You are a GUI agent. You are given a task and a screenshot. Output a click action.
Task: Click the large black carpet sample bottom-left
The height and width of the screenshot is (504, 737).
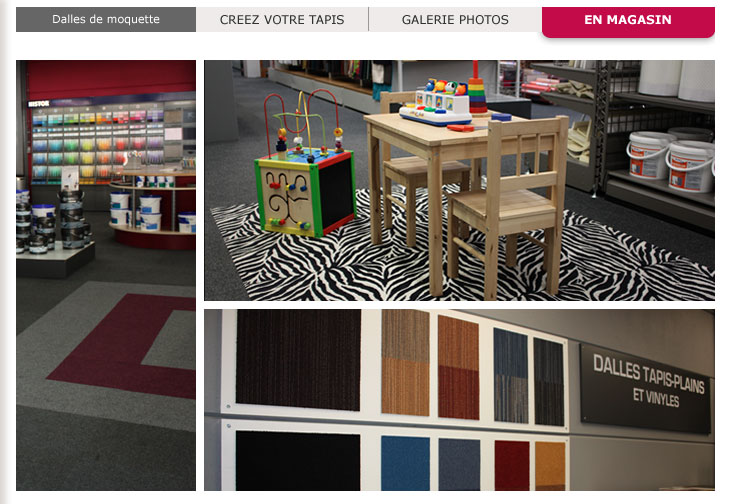298,461
